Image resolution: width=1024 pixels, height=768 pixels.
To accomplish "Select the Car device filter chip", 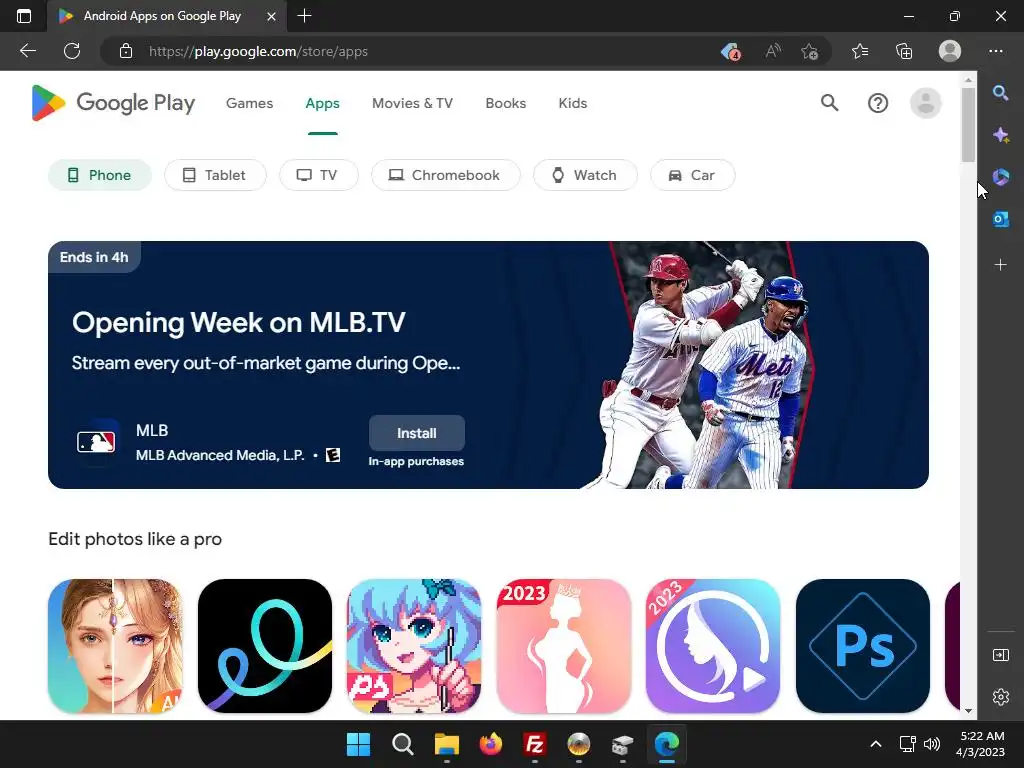I will click(692, 175).
